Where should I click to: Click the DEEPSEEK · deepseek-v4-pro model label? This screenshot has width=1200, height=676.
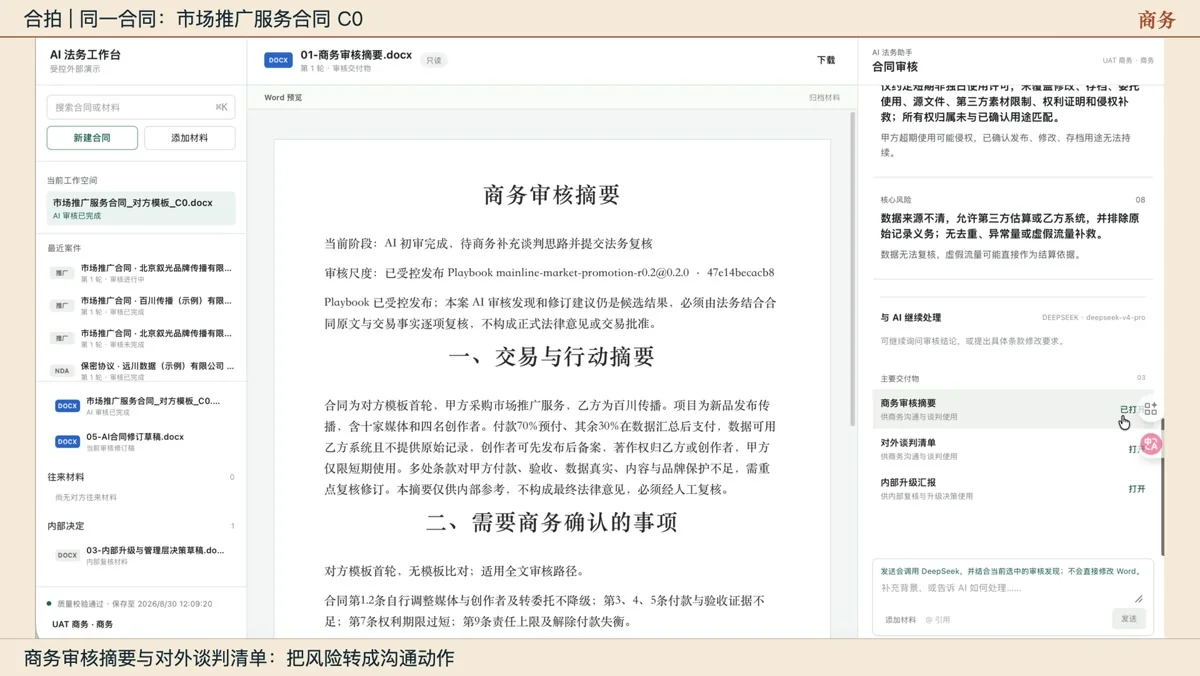click(1093, 318)
